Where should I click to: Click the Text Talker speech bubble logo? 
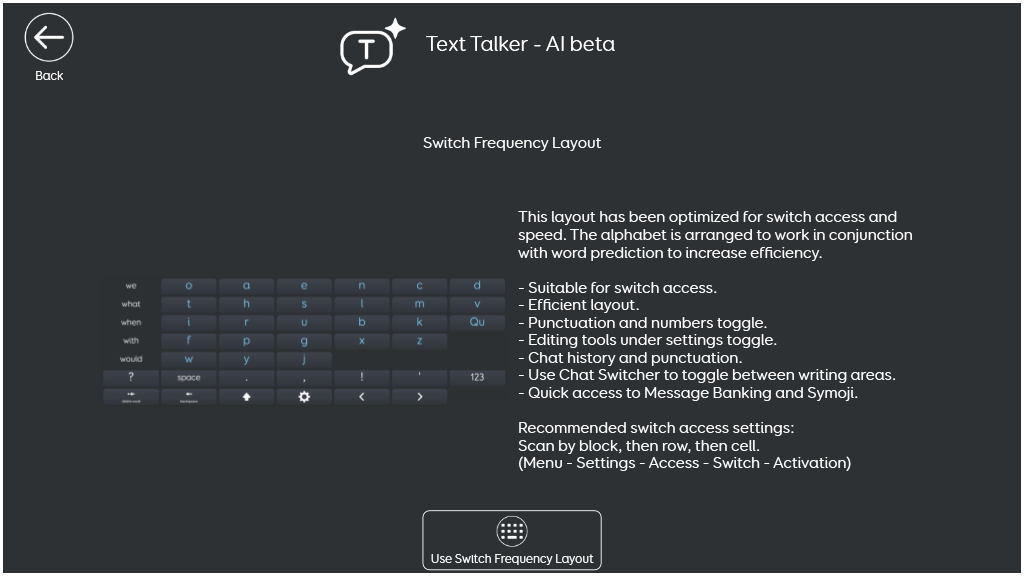[368, 48]
